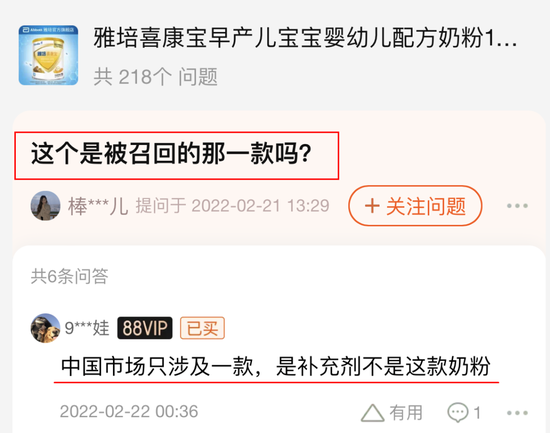Tap the 已买 purchased tag
The image size is (550, 433).
[x=202, y=328]
